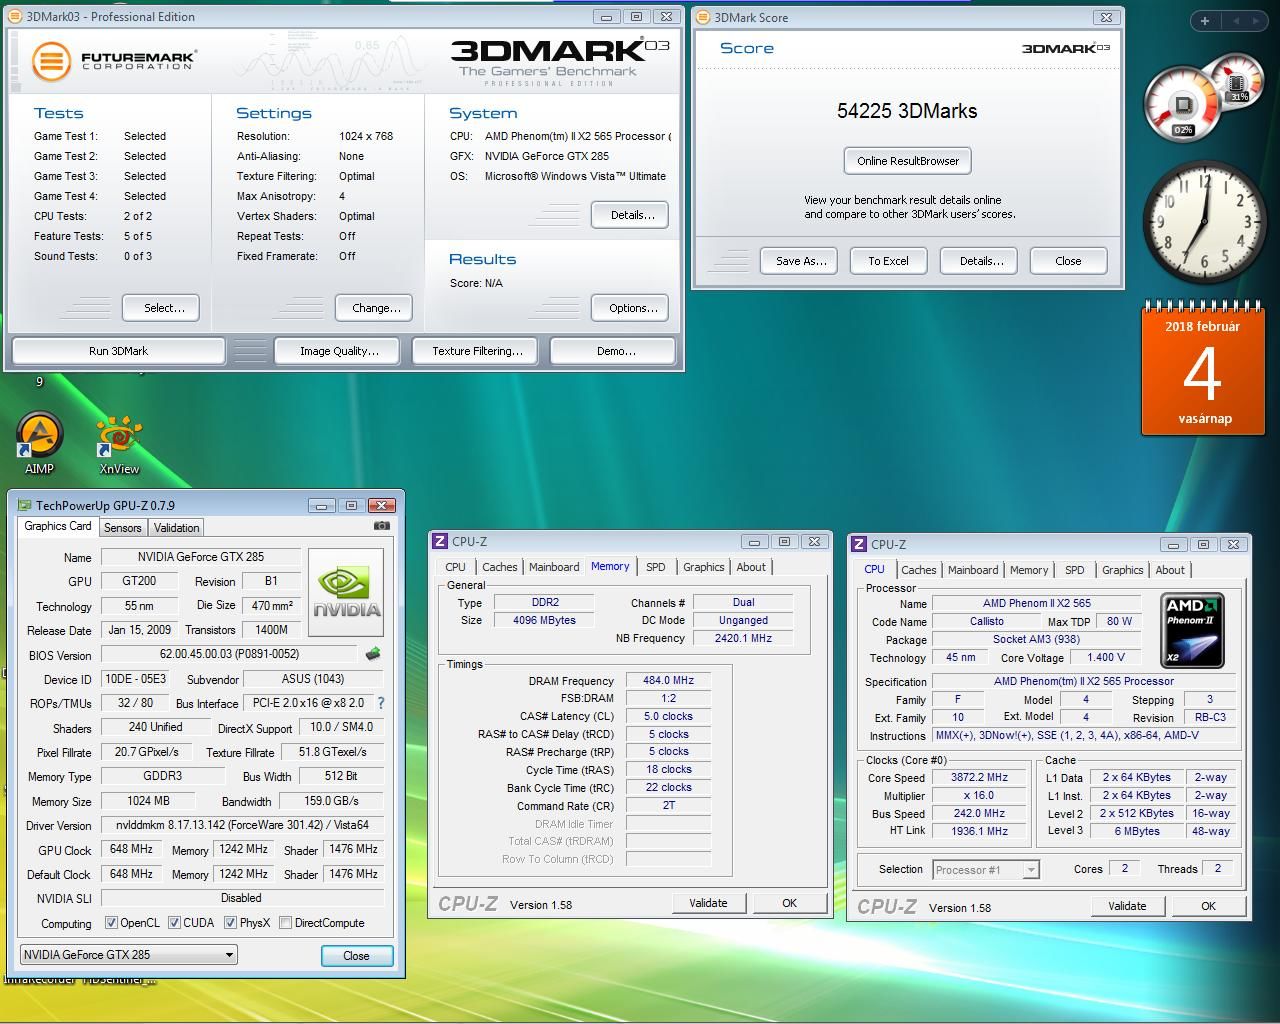This screenshot has height=1024, width=1280.
Task: Click the DRAM Frequency 484.0 MHz field
Action: point(668,680)
